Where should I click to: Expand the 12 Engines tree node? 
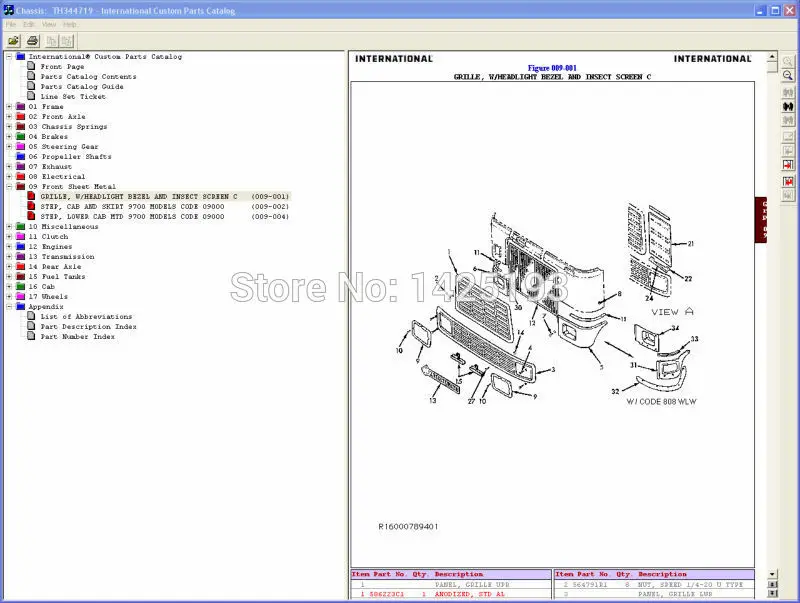click(7, 246)
